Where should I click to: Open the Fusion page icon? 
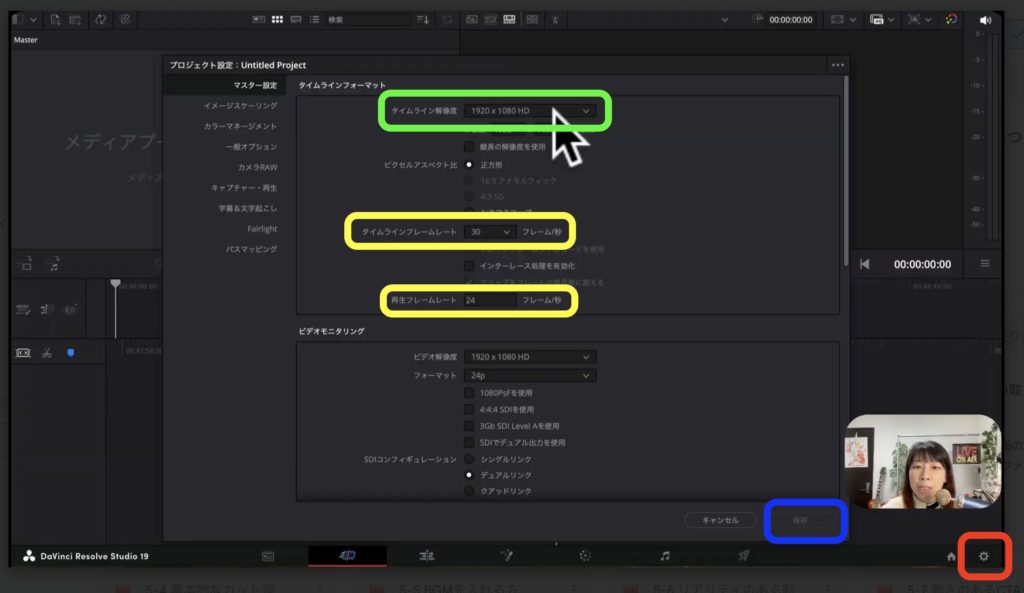coord(506,555)
